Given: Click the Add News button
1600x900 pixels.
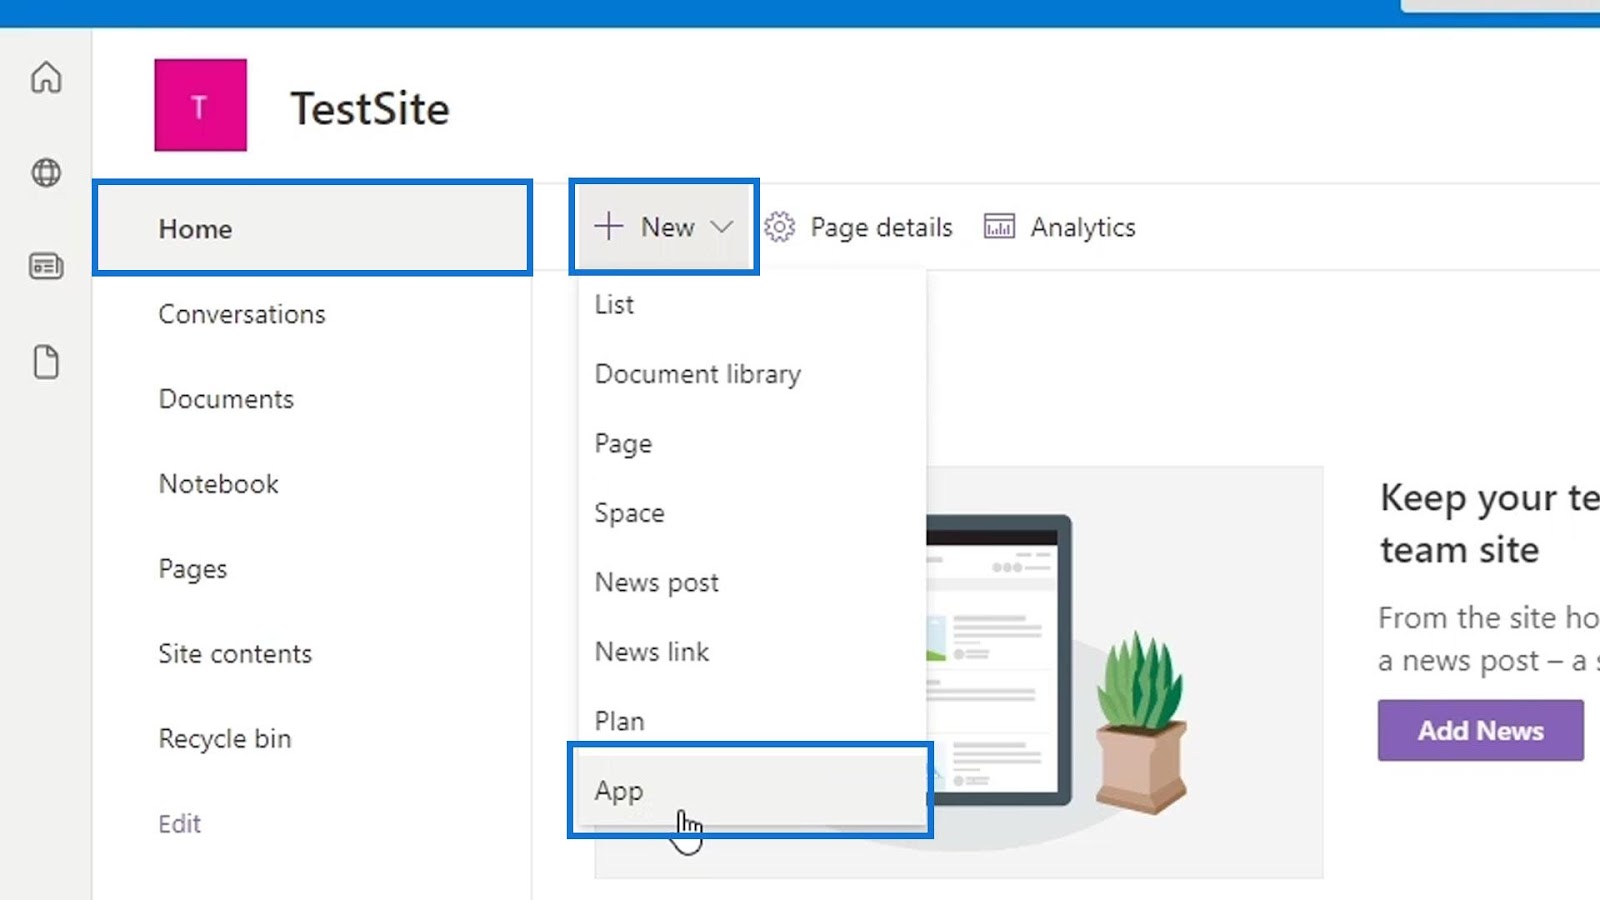Looking at the screenshot, I should pyautogui.click(x=1480, y=731).
